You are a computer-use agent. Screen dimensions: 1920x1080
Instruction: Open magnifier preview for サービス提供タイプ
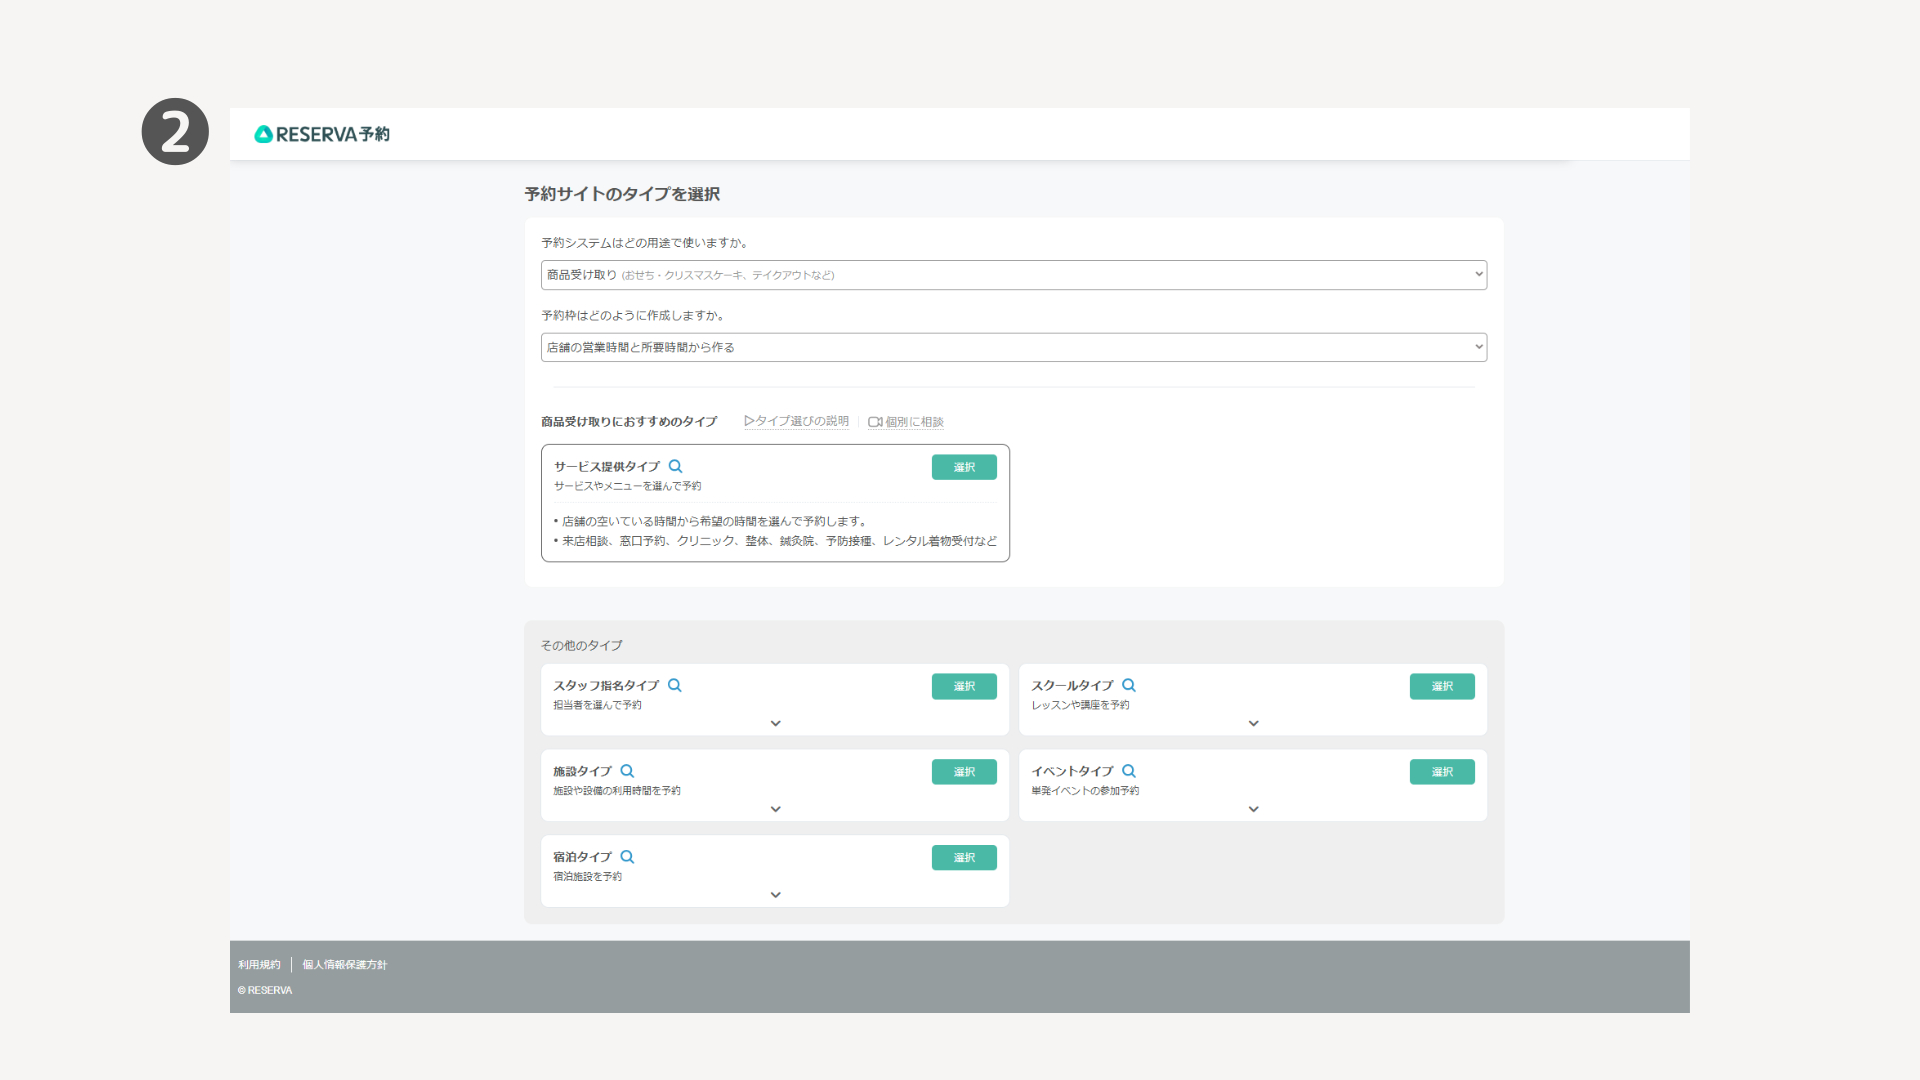[x=676, y=466]
